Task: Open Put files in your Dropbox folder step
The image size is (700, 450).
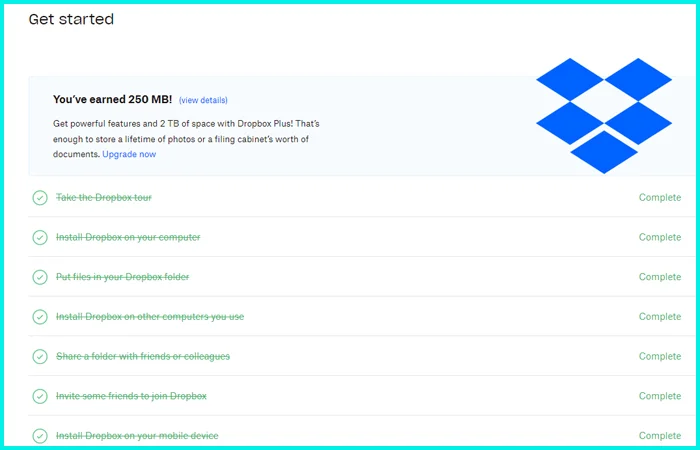Action: [122, 277]
